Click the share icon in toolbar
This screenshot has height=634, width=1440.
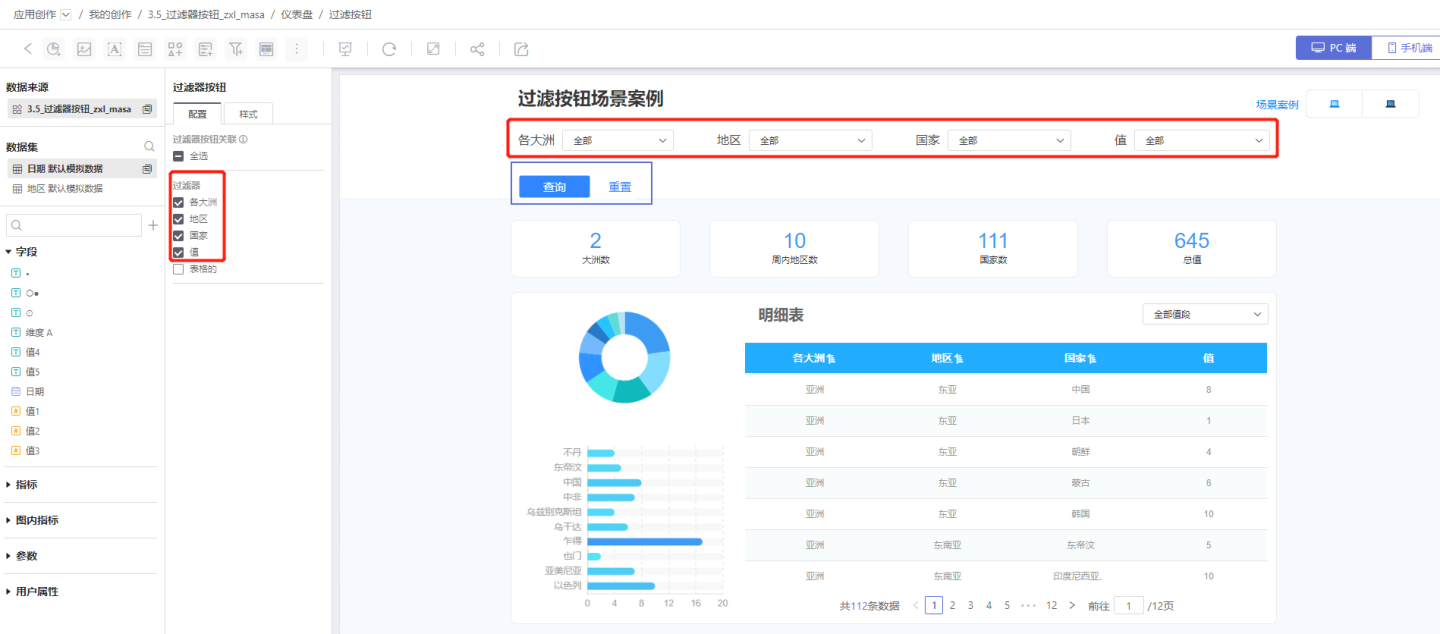(x=477, y=49)
